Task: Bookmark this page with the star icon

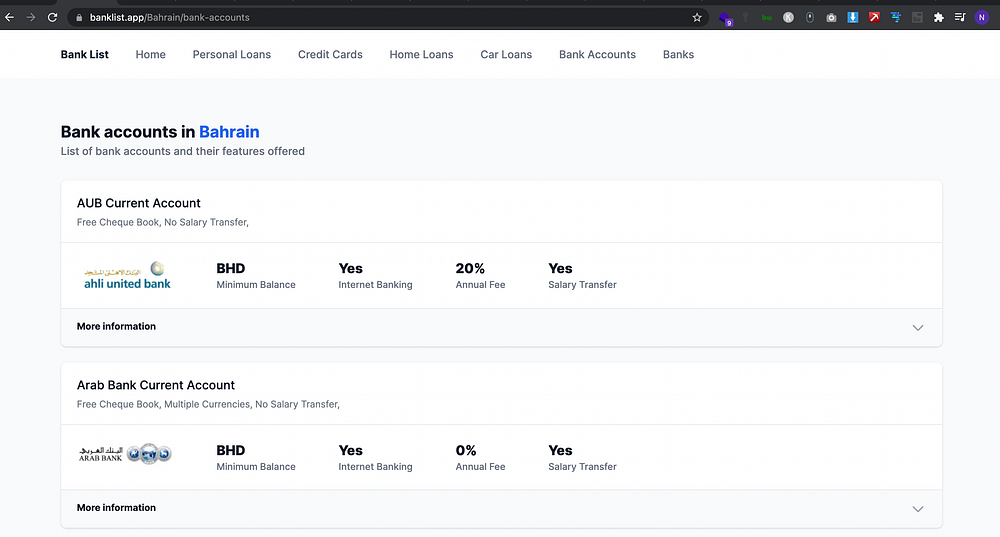Action: (697, 17)
